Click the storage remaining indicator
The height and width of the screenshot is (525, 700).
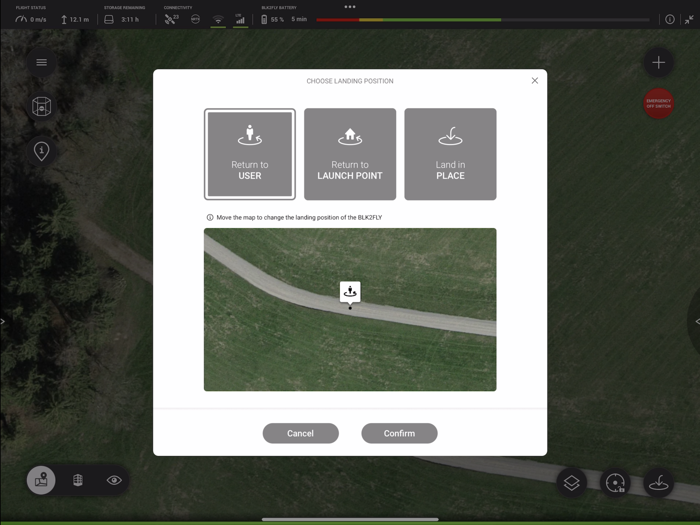(x=121, y=19)
